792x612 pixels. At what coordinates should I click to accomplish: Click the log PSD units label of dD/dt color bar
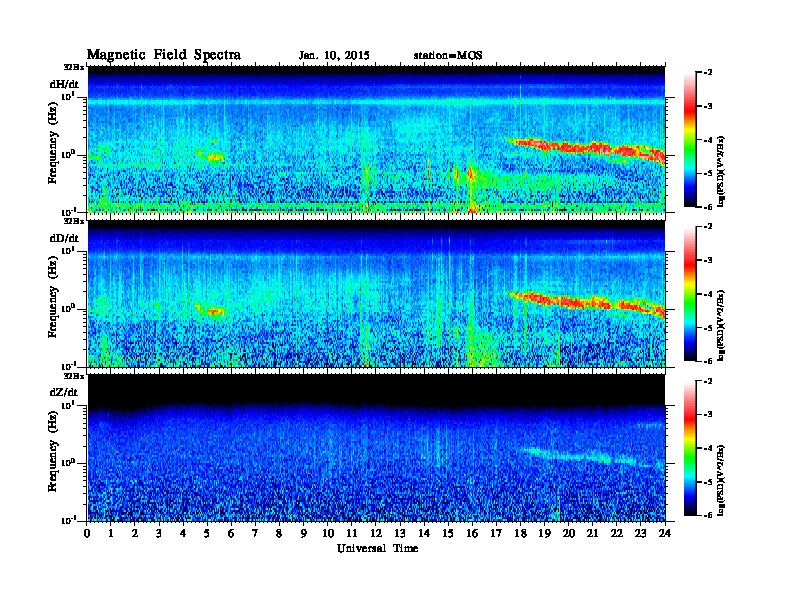pyautogui.click(x=721, y=325)
